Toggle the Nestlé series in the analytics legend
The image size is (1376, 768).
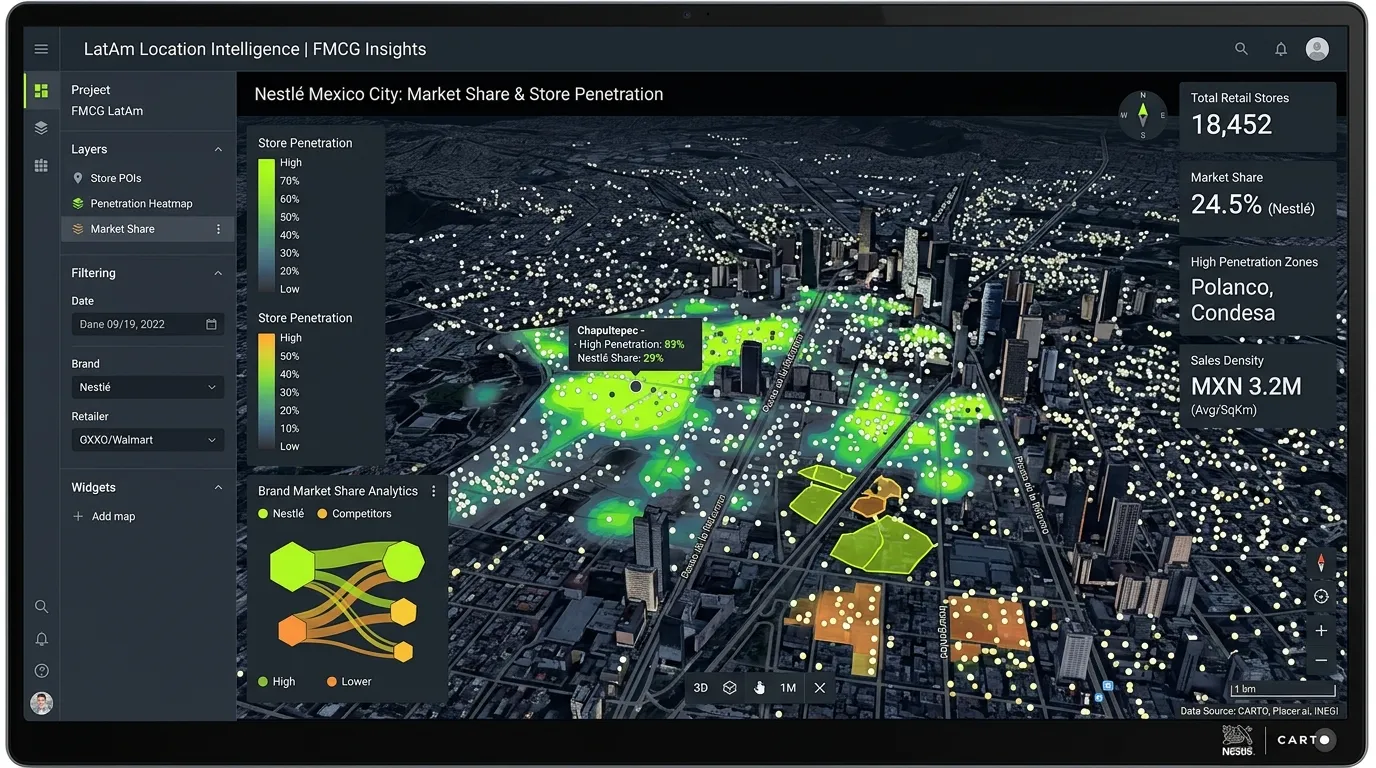tap(281, 514)
